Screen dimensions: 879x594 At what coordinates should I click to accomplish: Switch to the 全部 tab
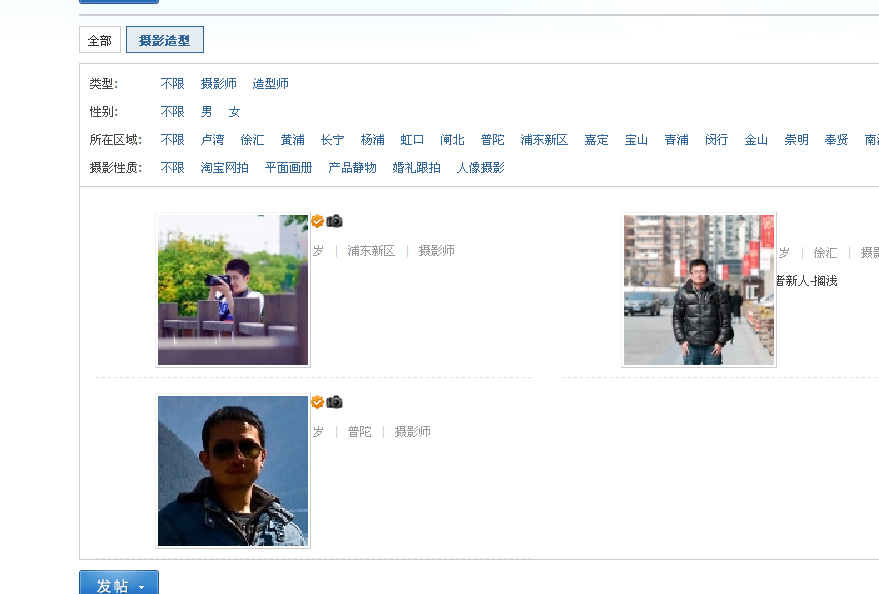pos(100,40)
